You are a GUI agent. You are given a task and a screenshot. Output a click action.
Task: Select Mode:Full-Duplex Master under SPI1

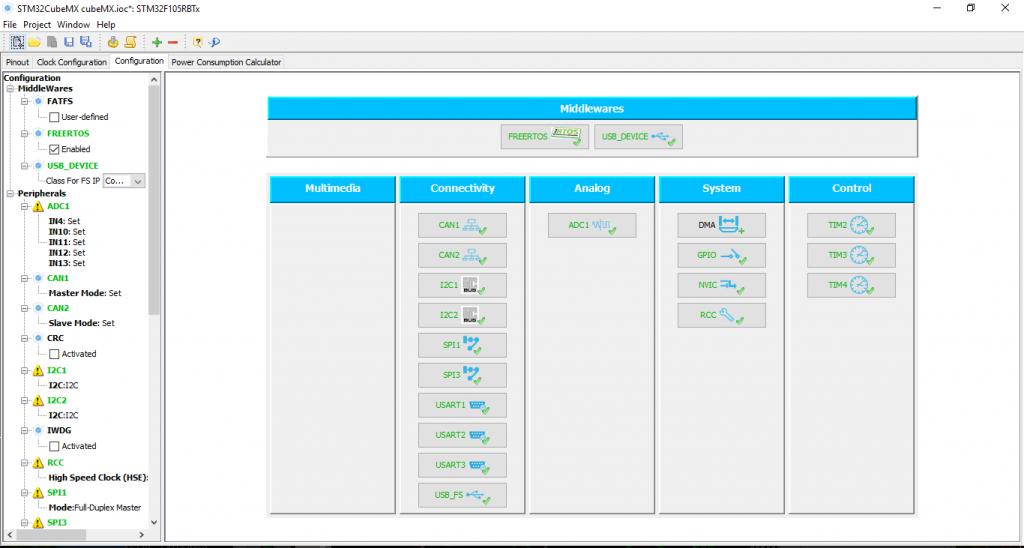click(x=95, y=508)
